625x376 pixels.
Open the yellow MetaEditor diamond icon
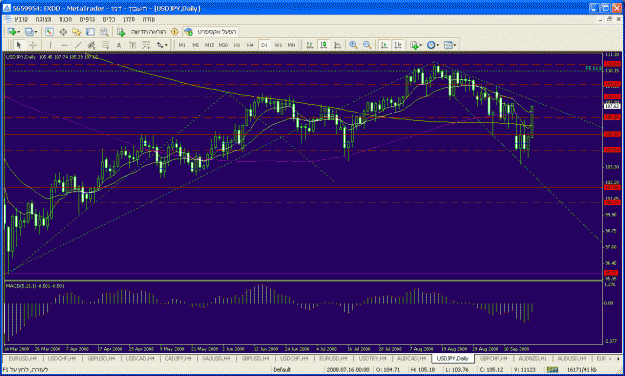pyautogui.click(x=174, y=32)
